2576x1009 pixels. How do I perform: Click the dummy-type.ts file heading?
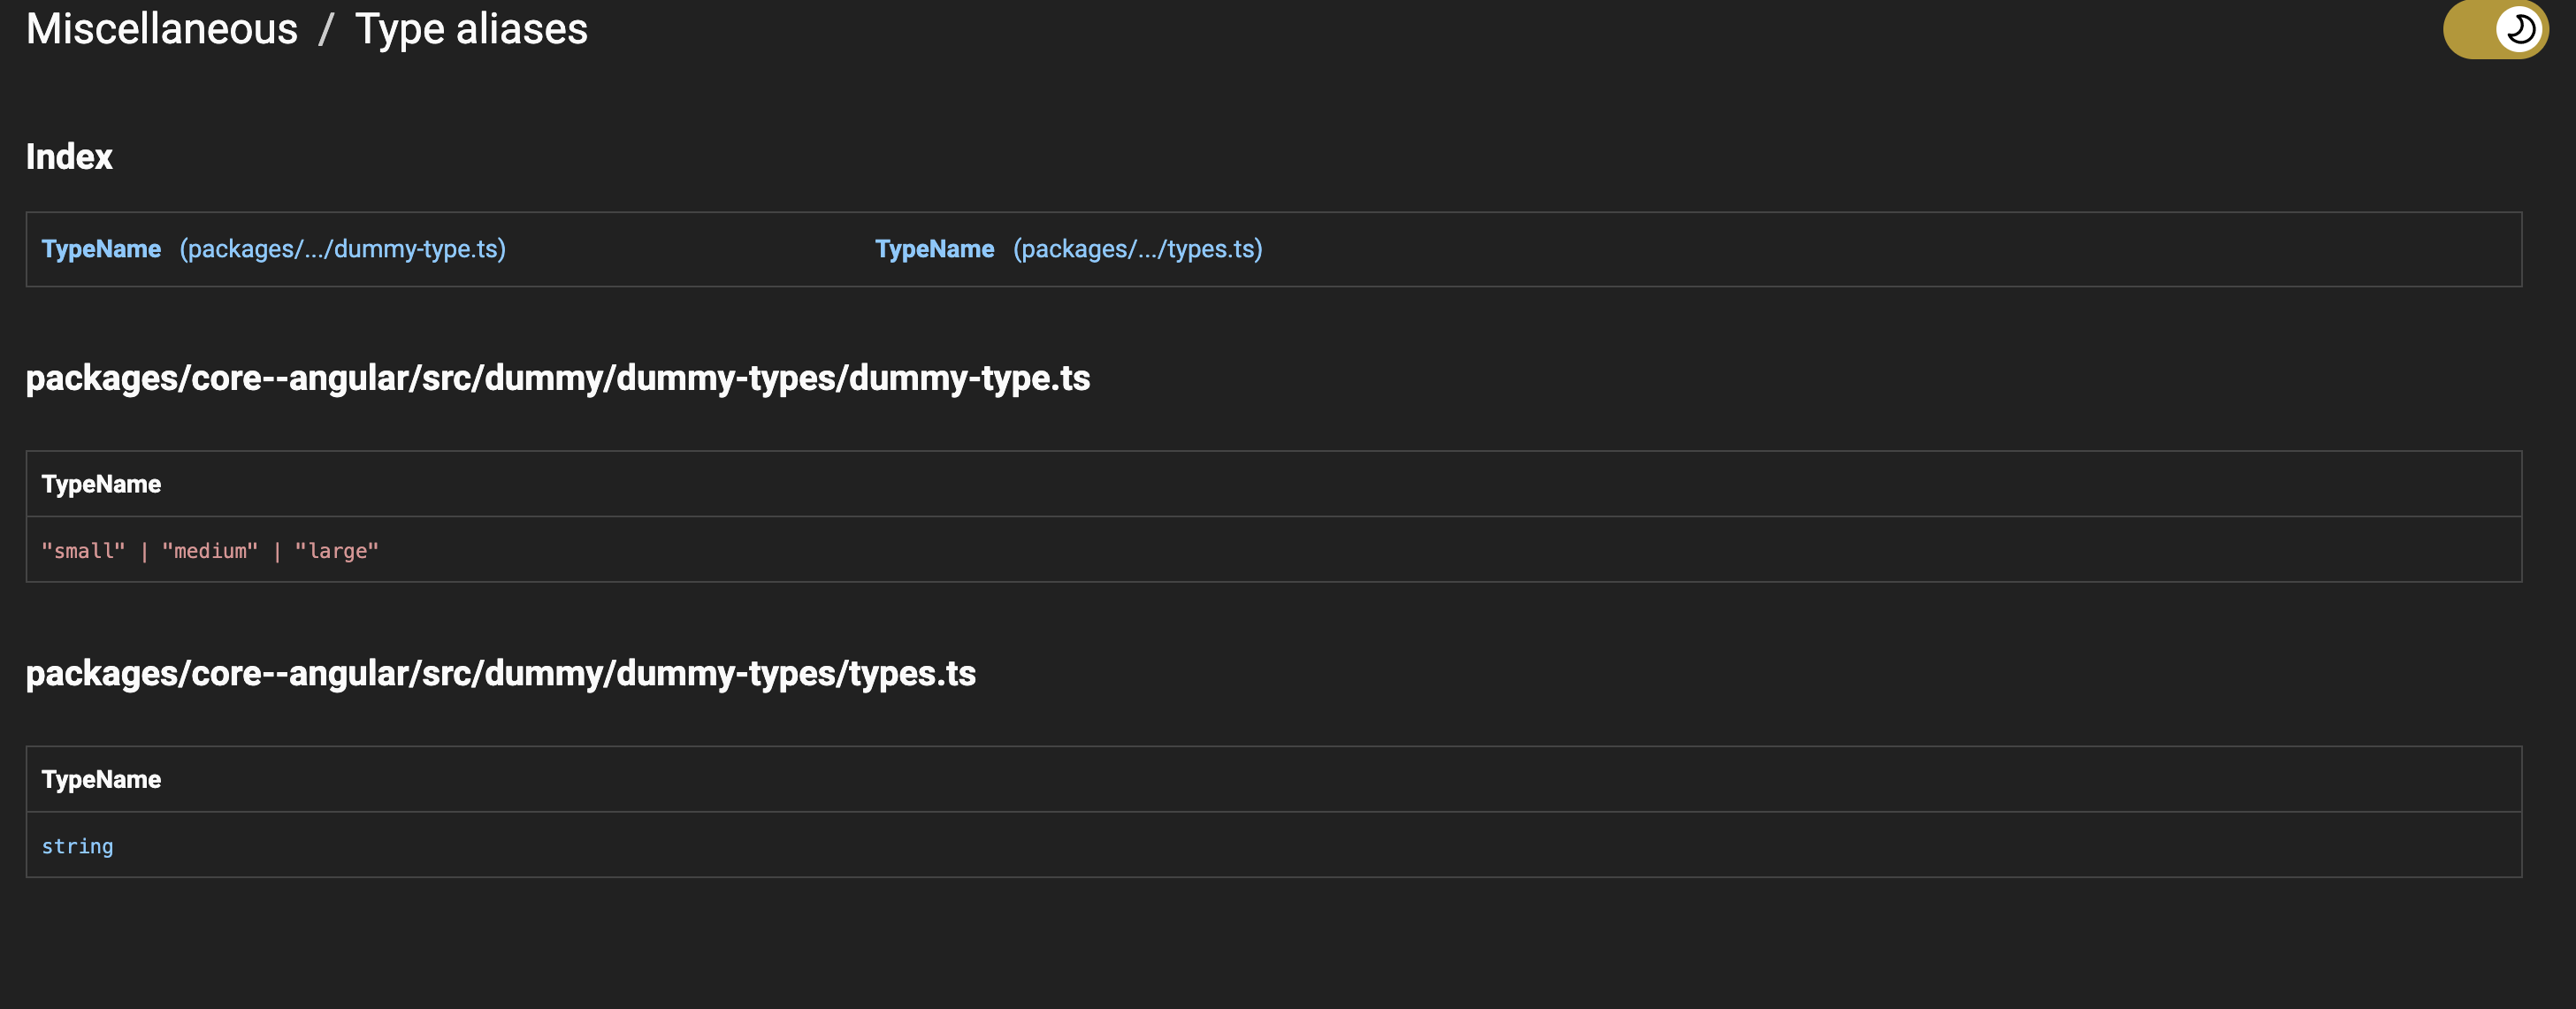point(558,378)
